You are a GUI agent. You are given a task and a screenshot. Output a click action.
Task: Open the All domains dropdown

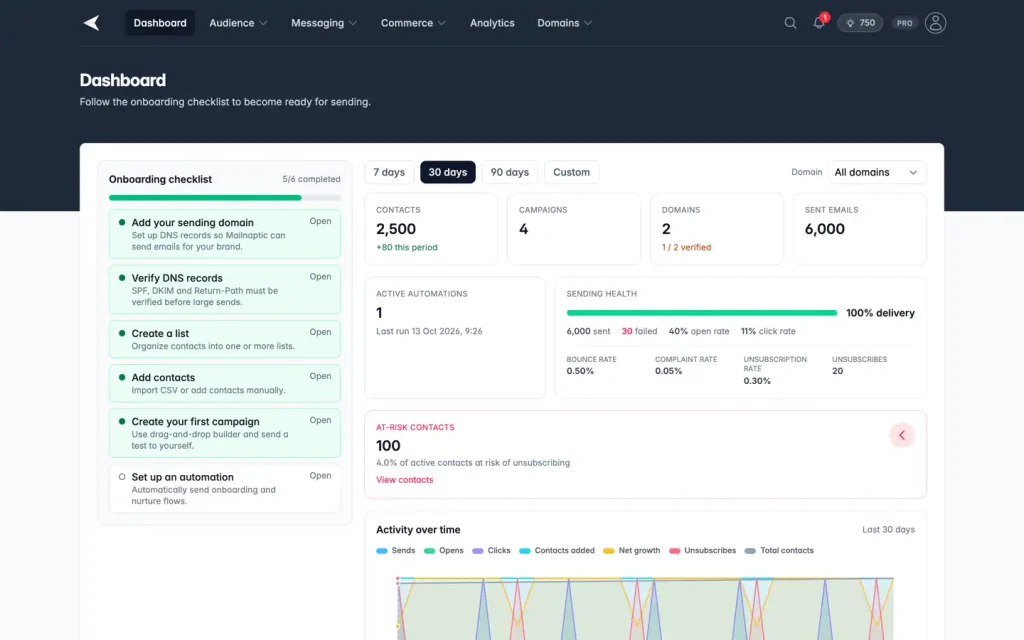click(877, 172)
